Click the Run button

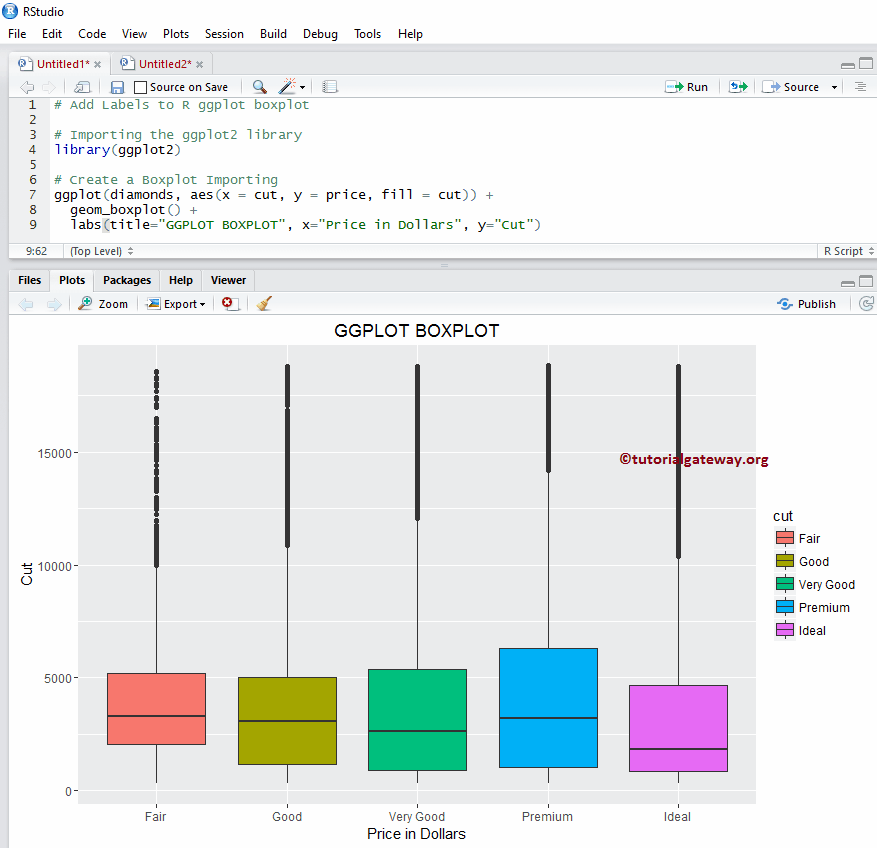[687, 87]
